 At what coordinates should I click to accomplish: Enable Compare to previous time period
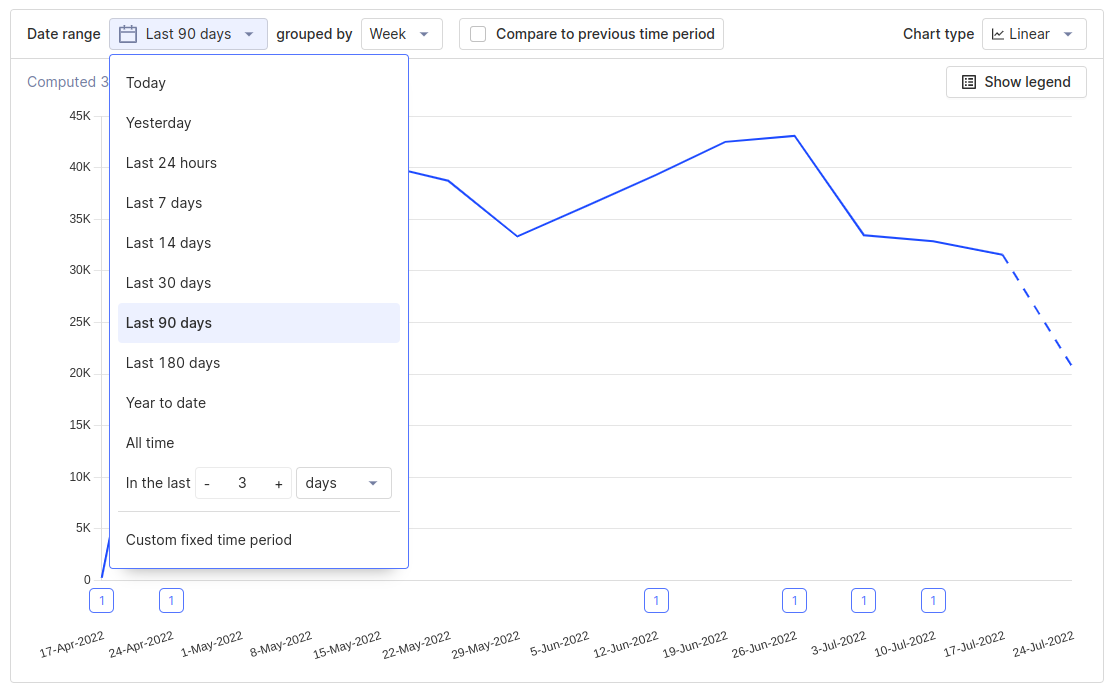[x=477, y=33]
